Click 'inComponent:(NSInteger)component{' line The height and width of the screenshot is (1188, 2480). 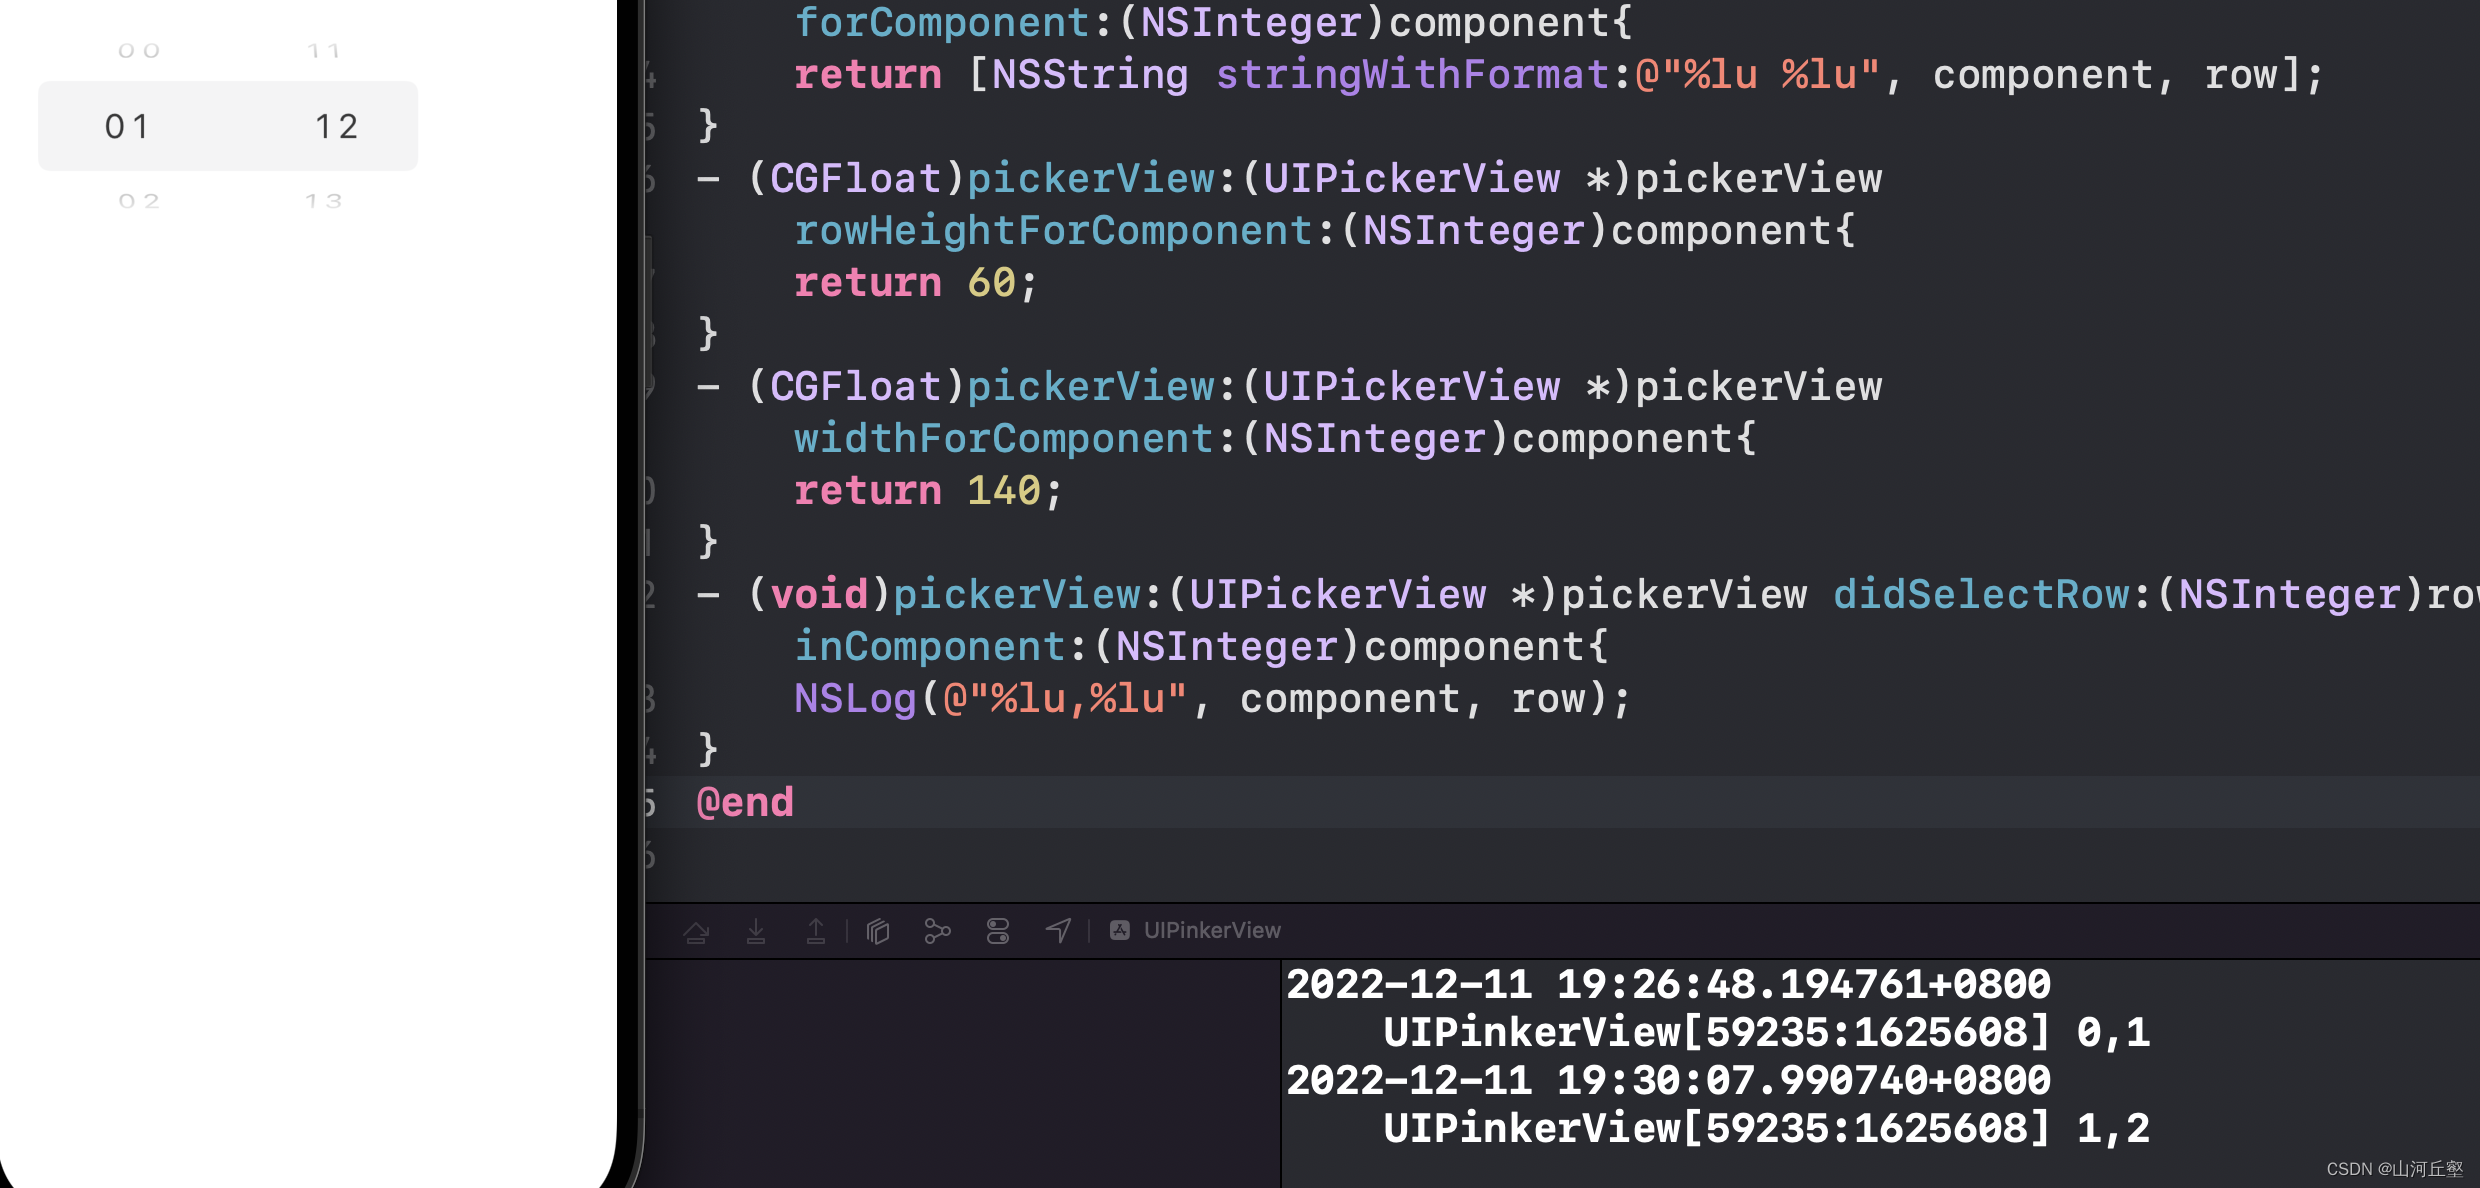(1201, 647)
